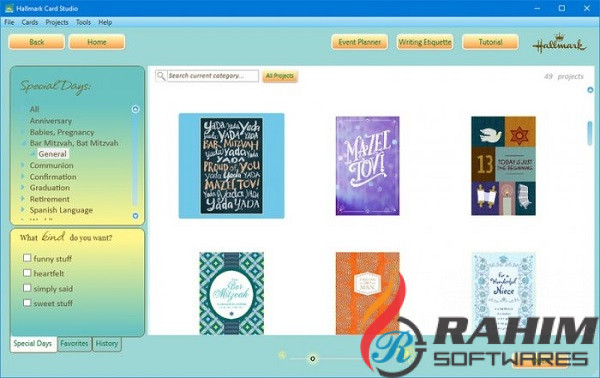
Task: Select the purple Mazel Tov card
Action: [x=367, y=166]
